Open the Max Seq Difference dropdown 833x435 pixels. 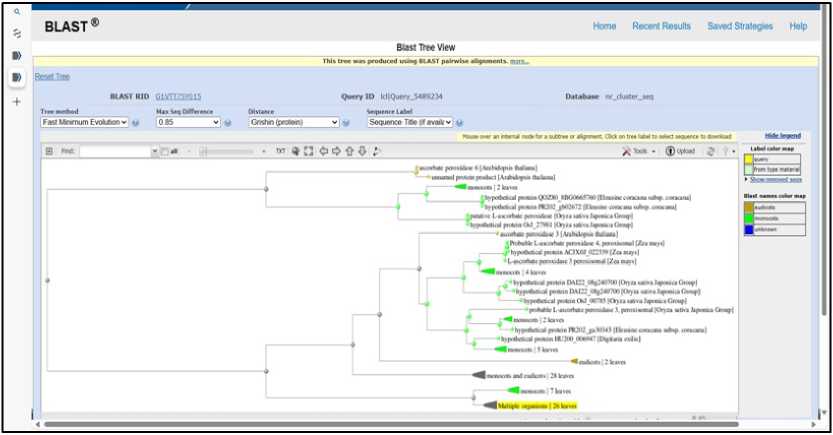188,122
